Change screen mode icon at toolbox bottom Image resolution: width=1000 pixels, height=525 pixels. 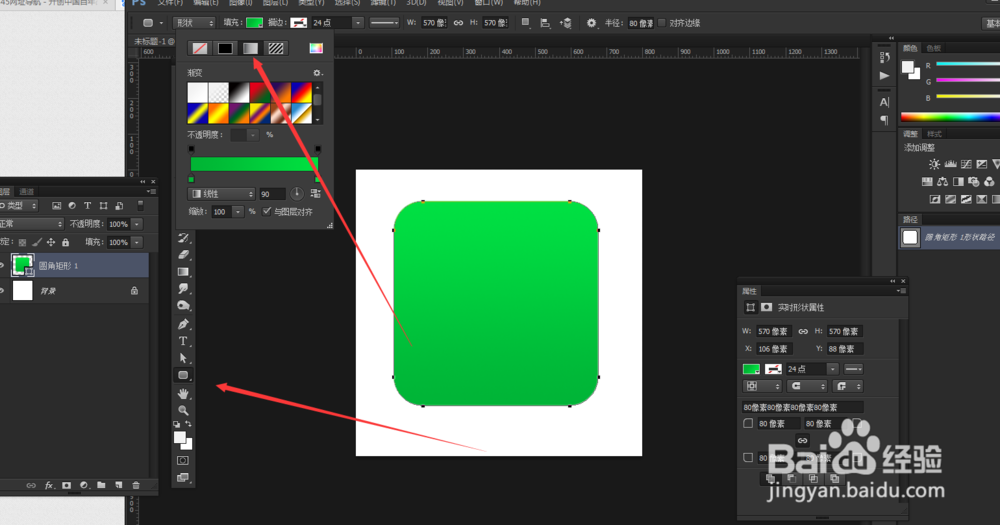click(183, 477)
